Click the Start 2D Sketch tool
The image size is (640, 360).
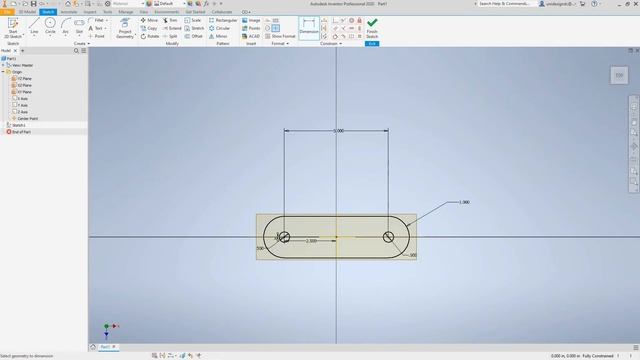[x=13, y=28]
